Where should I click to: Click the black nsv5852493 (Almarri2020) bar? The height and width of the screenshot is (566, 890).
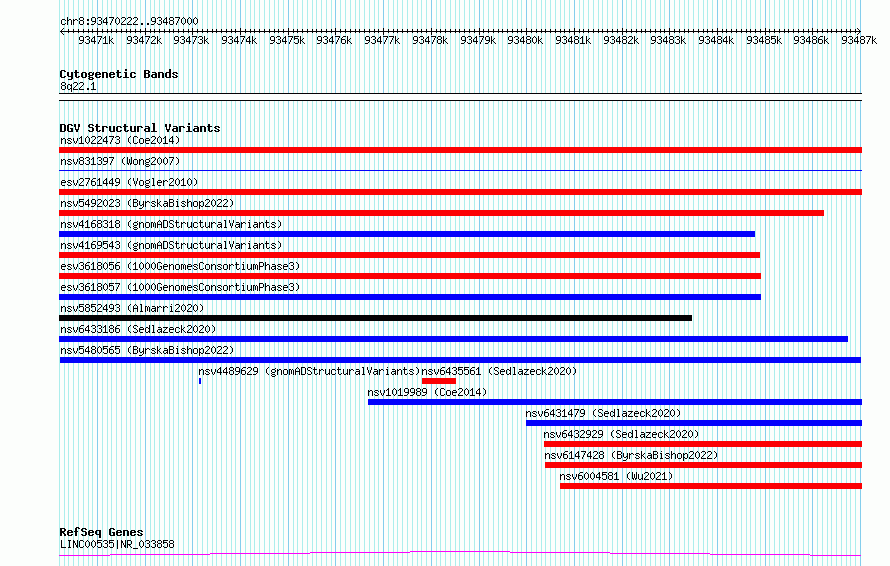coord(375,318)
